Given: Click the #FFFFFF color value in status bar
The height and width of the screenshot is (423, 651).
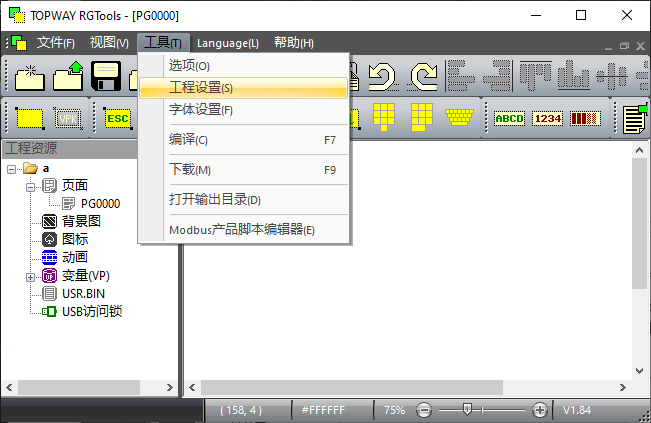Looking at the screenshot, I should pyautogui.click(x=323, y=411).
